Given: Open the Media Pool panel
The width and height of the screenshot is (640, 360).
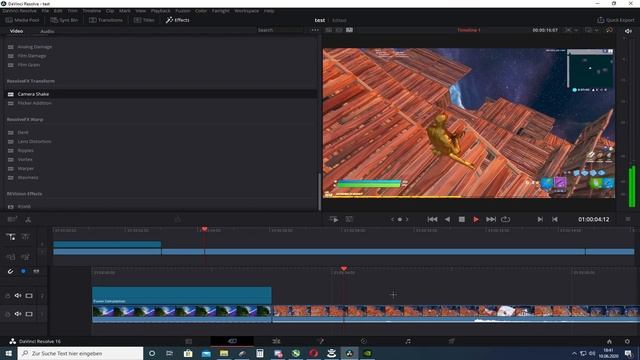Looking at the screenshot, I should point(22,20).
